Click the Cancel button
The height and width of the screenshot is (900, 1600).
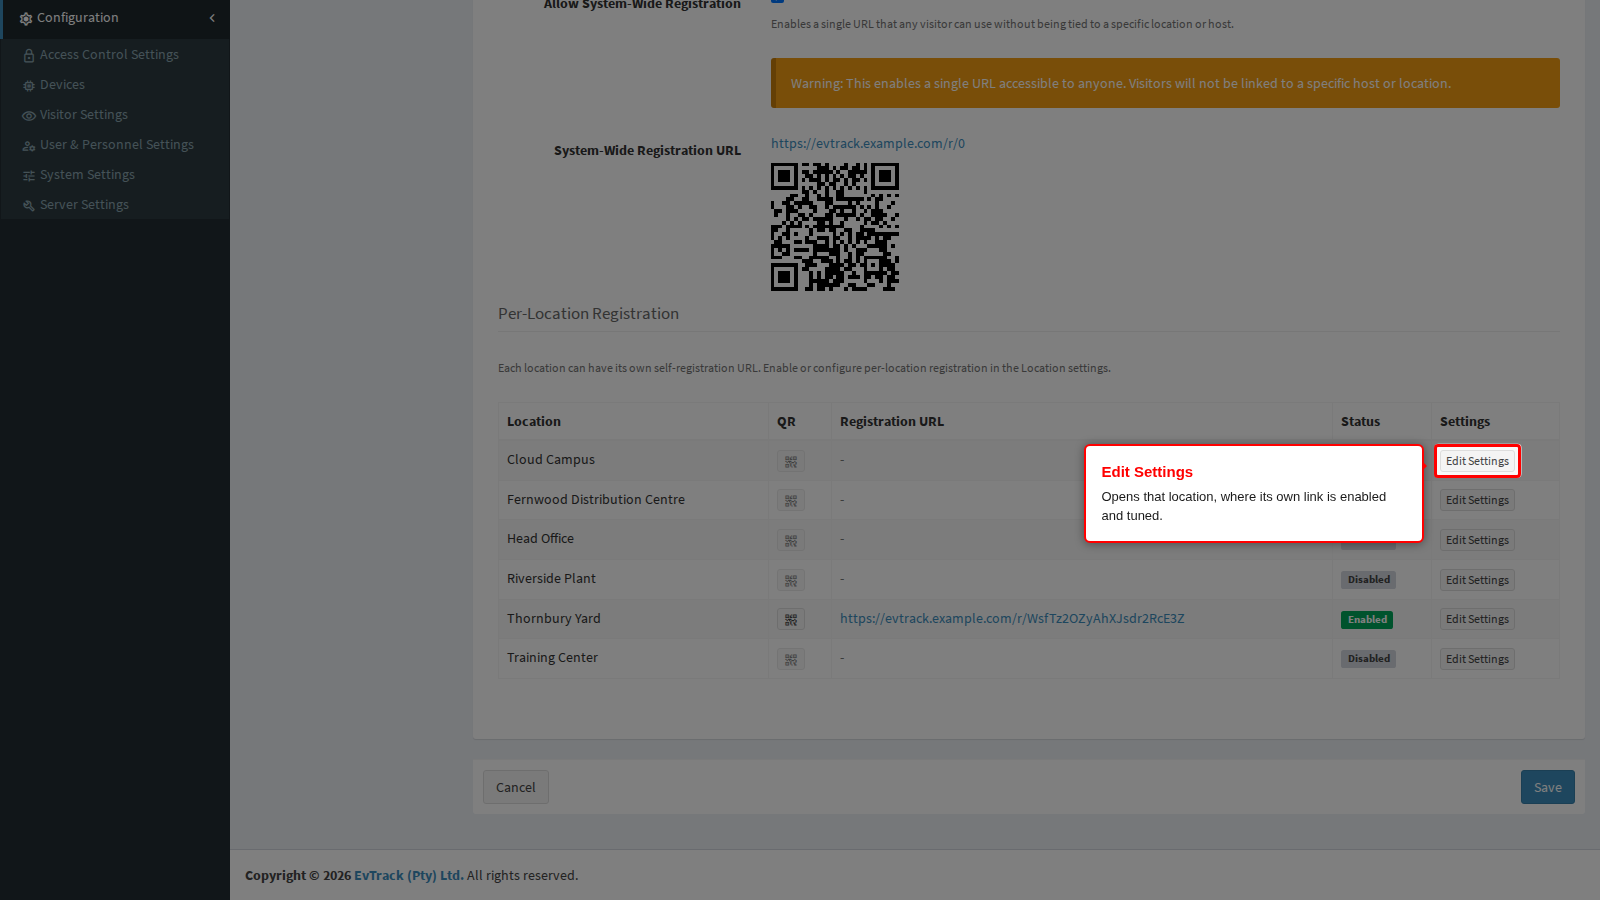tap(516, 787)
